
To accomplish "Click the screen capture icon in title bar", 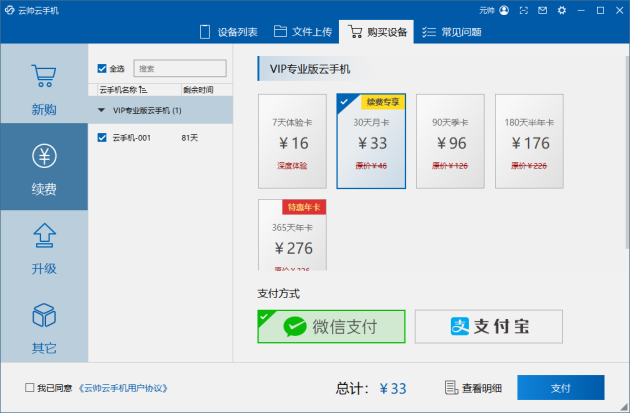I will coord(524,10).
